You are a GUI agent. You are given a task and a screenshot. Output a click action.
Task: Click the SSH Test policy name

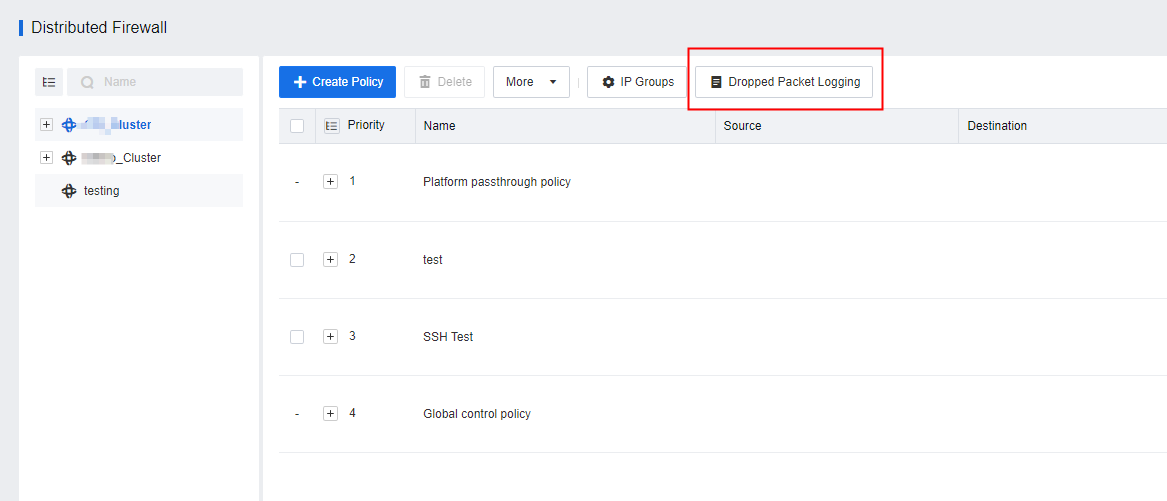pyautogui.click(x=448, y=336)
